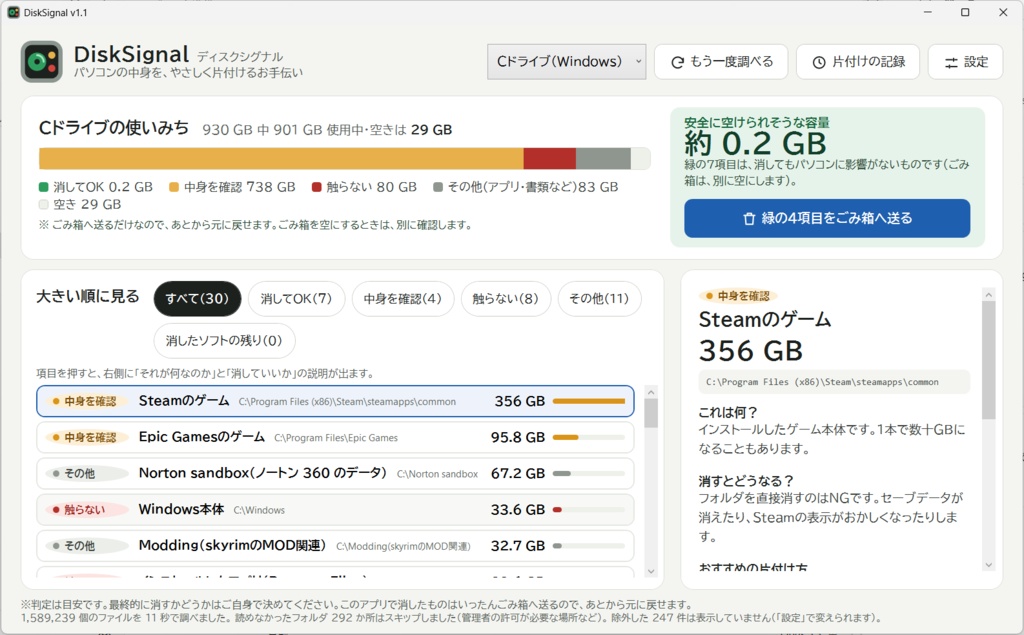The width and height of the screenshot is (1024, 635).
Task: Click the Steam row size bar
Action: point(589,401)
